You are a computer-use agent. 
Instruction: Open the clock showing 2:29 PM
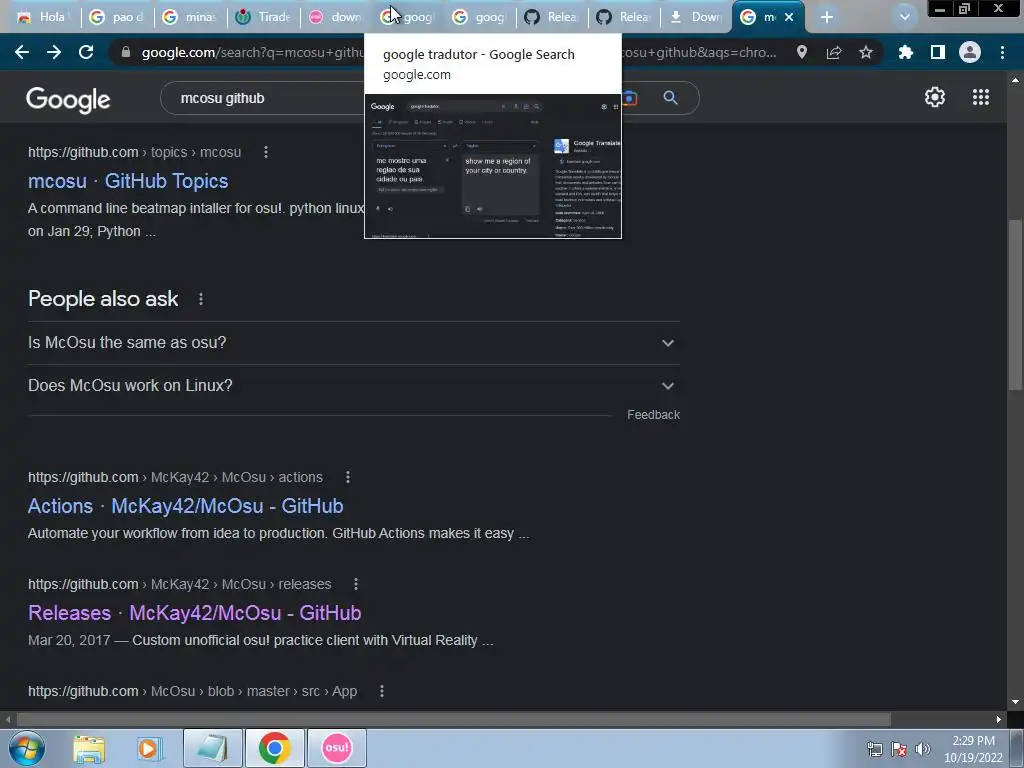[x=973, y=749]
